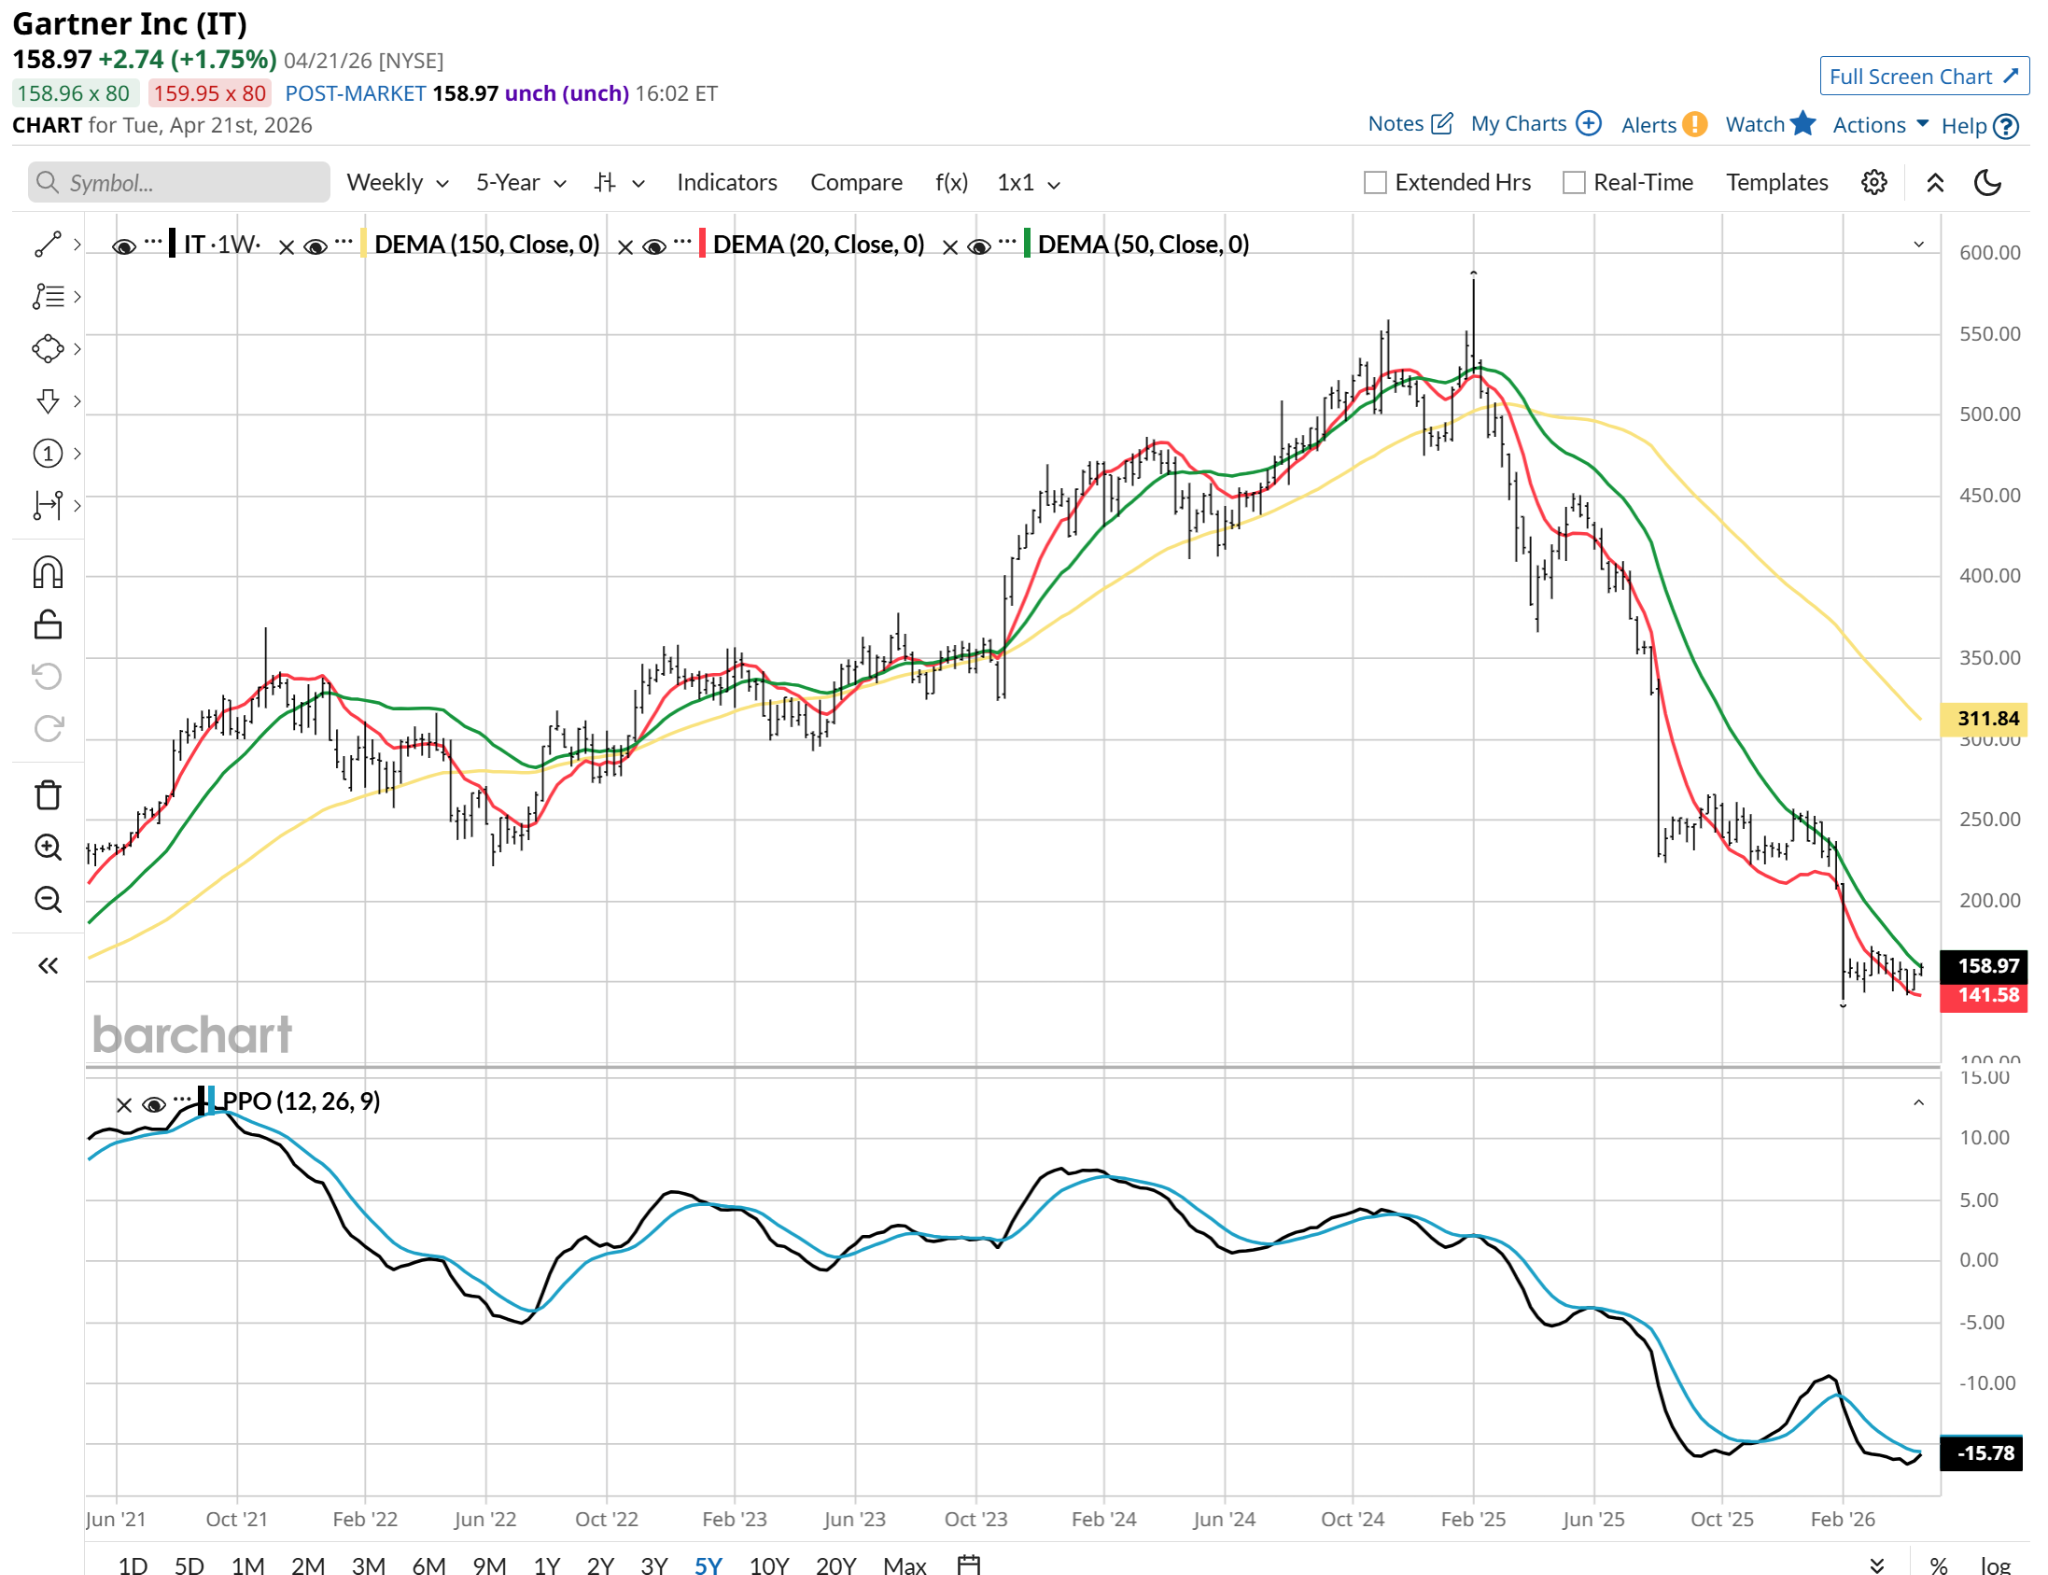
Task: Click the zoom in magnifier icon
Action: point(48,847)
